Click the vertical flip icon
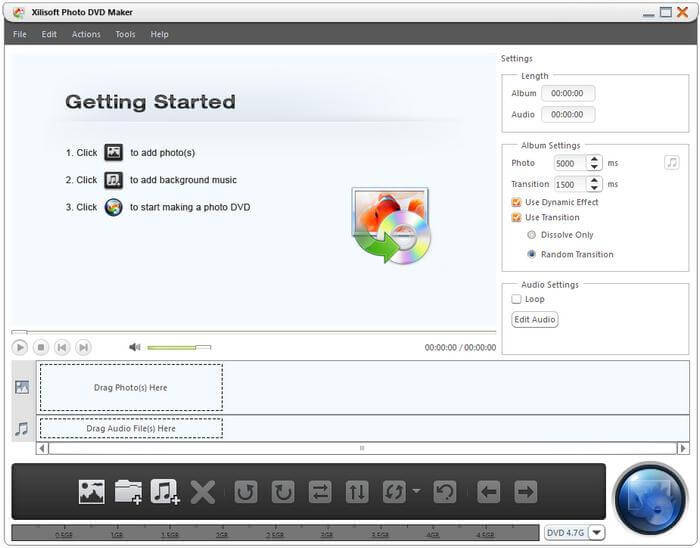700x548 pixels. click(x=357, y=492)
